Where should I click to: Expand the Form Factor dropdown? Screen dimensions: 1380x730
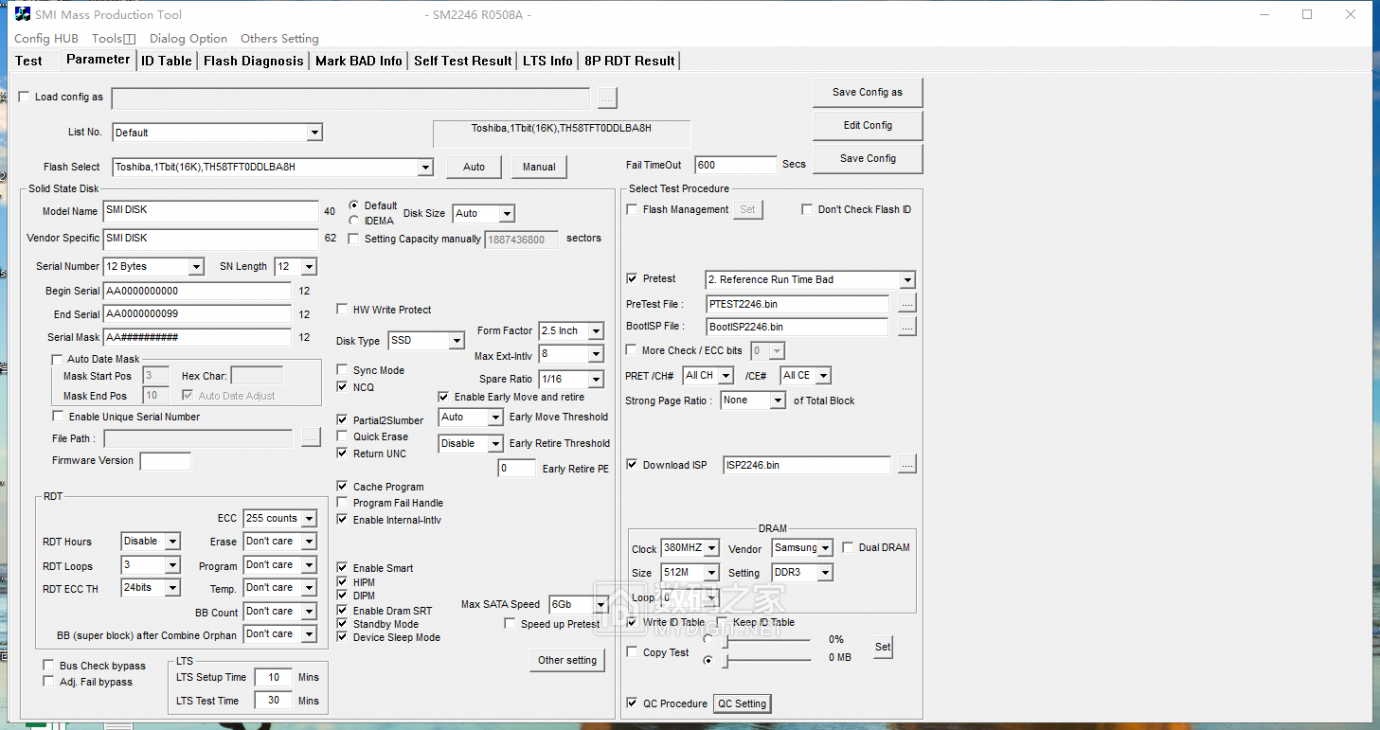(596, 331)
